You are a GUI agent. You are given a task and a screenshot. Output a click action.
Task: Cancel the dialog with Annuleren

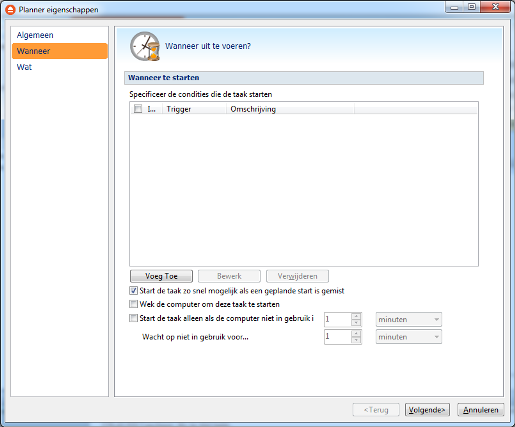pyautogui.click(x=480, y=410)
